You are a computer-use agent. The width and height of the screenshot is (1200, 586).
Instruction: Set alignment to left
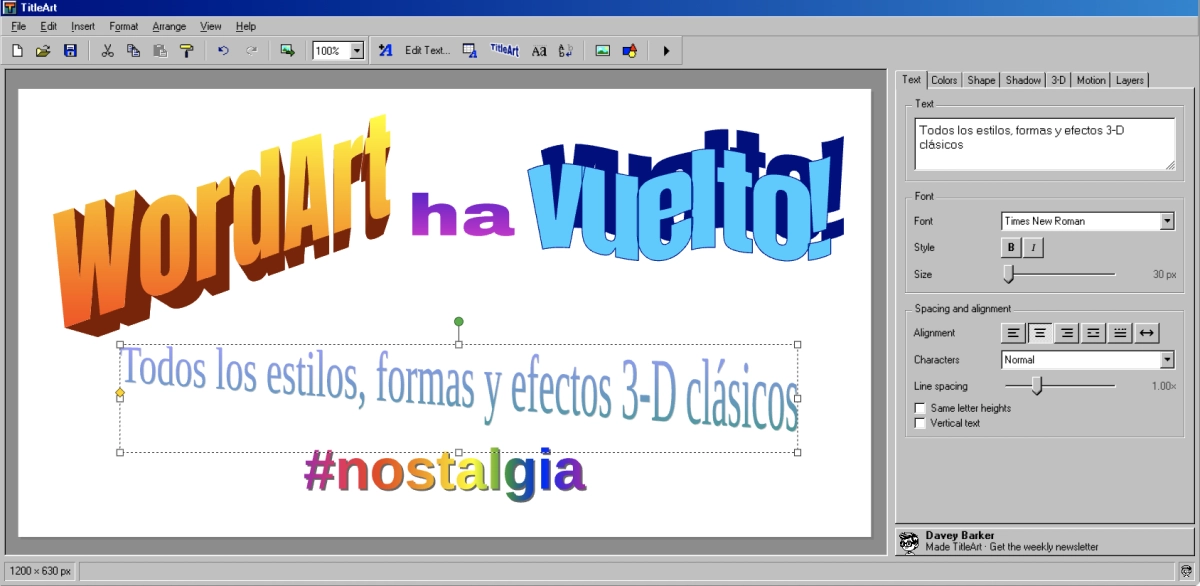1014,333
